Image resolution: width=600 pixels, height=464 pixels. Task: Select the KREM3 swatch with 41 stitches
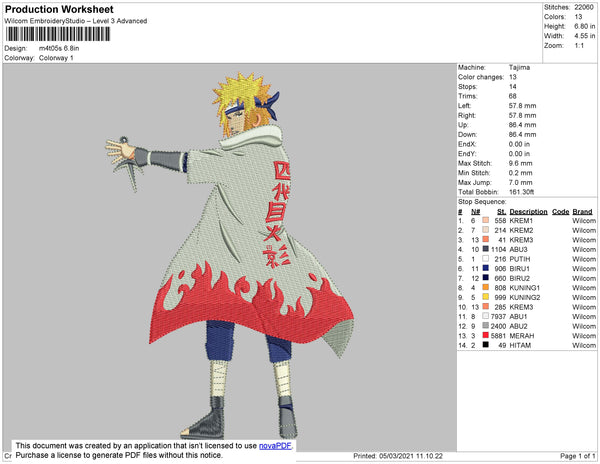pyautogui.click(x=486, y=239)
